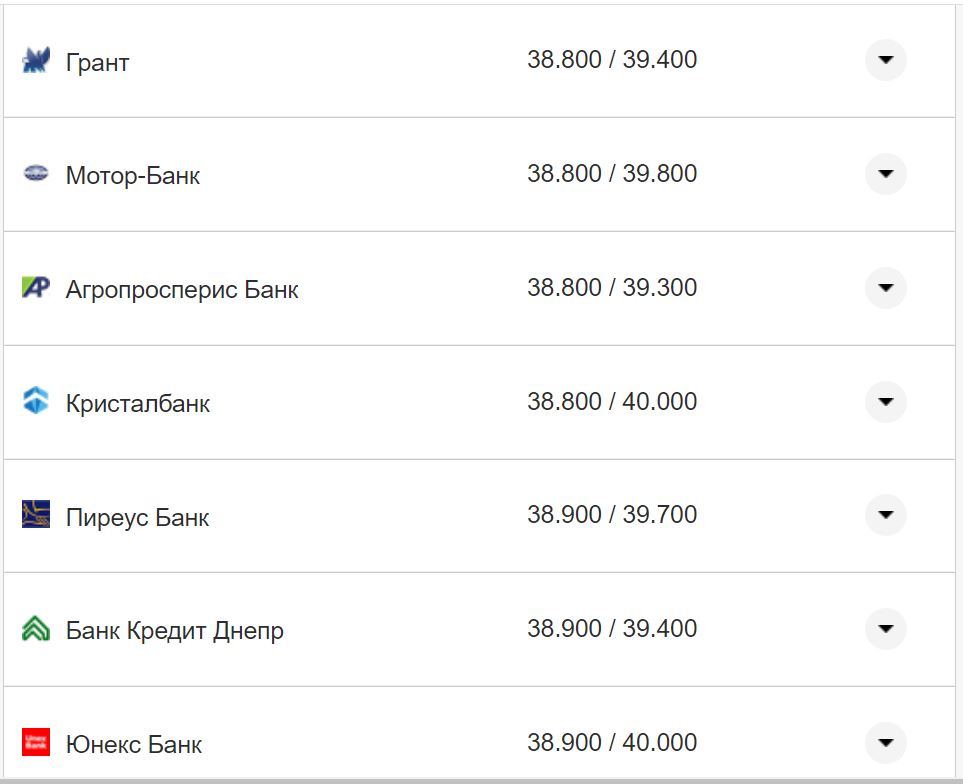The width and height of the screenshot is (963, 784).
Task: Open the Юнекс Банк dropdown arrow
Action: click(885, 743)
